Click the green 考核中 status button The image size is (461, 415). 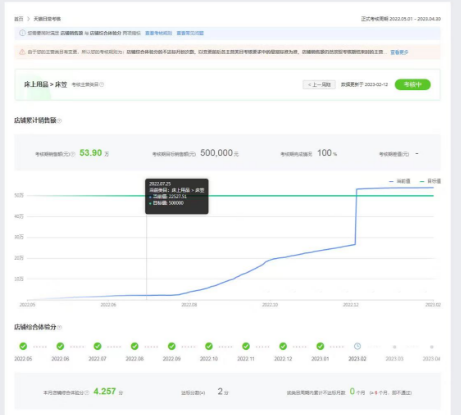pyautogui.click(x=413, y=85)
